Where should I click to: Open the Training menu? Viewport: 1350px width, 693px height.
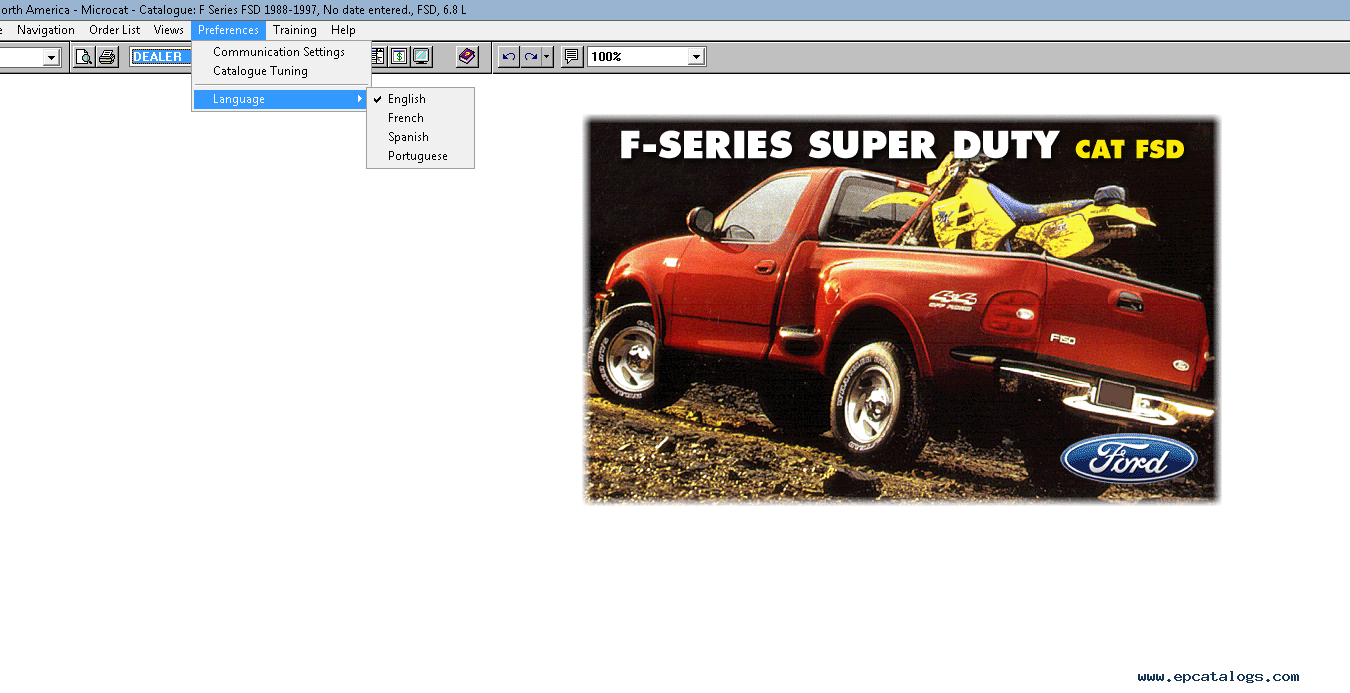click(295, 30)
